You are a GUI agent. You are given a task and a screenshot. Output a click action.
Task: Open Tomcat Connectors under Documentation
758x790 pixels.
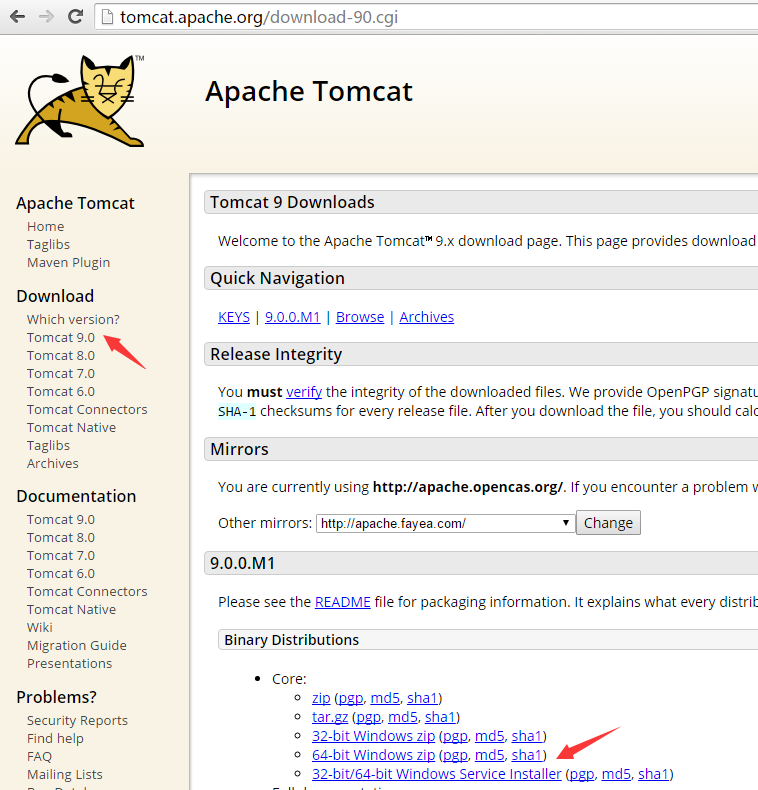87,591
